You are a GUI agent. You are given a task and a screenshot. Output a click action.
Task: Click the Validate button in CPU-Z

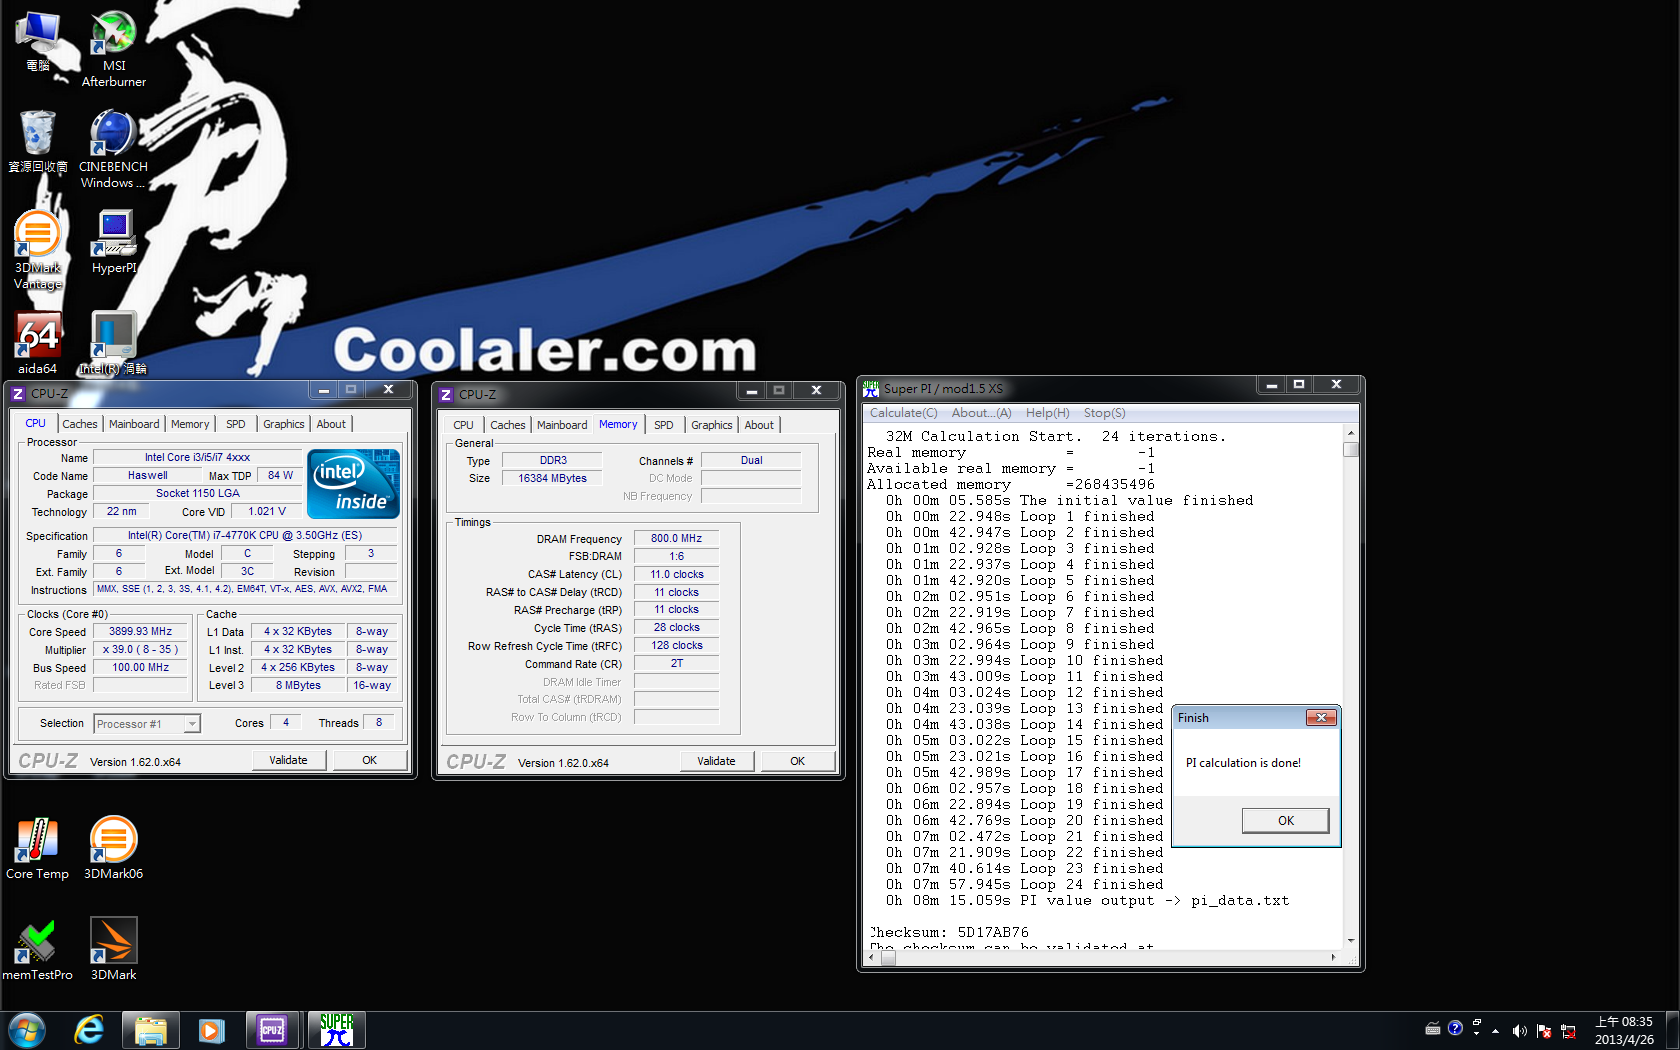pyautogui.click(x=289, y=759)
